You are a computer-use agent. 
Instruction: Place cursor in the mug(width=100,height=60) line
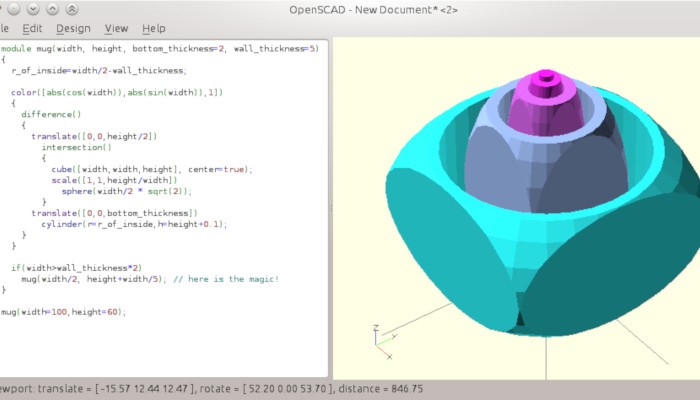[x=63, y=312]
